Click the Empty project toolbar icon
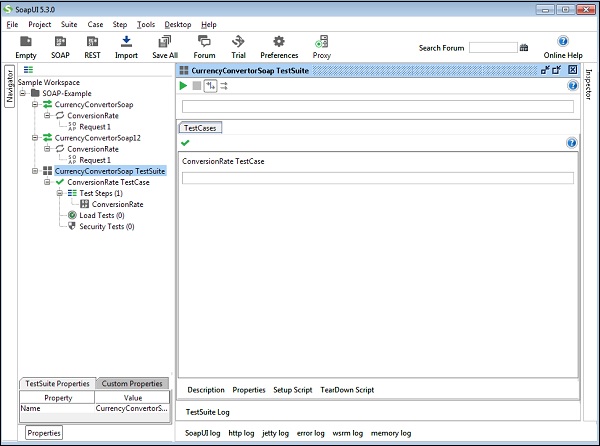Screen dimensions: 600x446 tap(25, 42)
